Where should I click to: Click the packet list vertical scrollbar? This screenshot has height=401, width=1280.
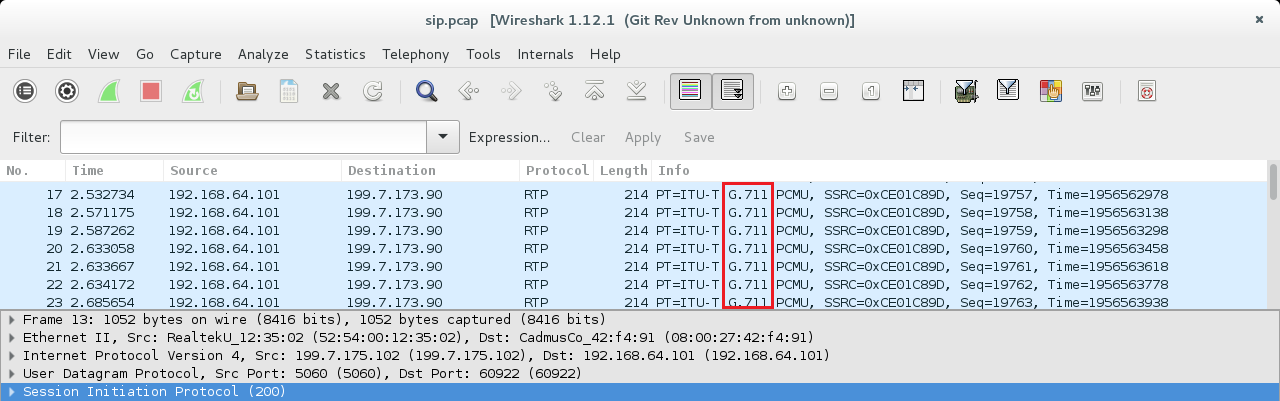pos(1272,234)
